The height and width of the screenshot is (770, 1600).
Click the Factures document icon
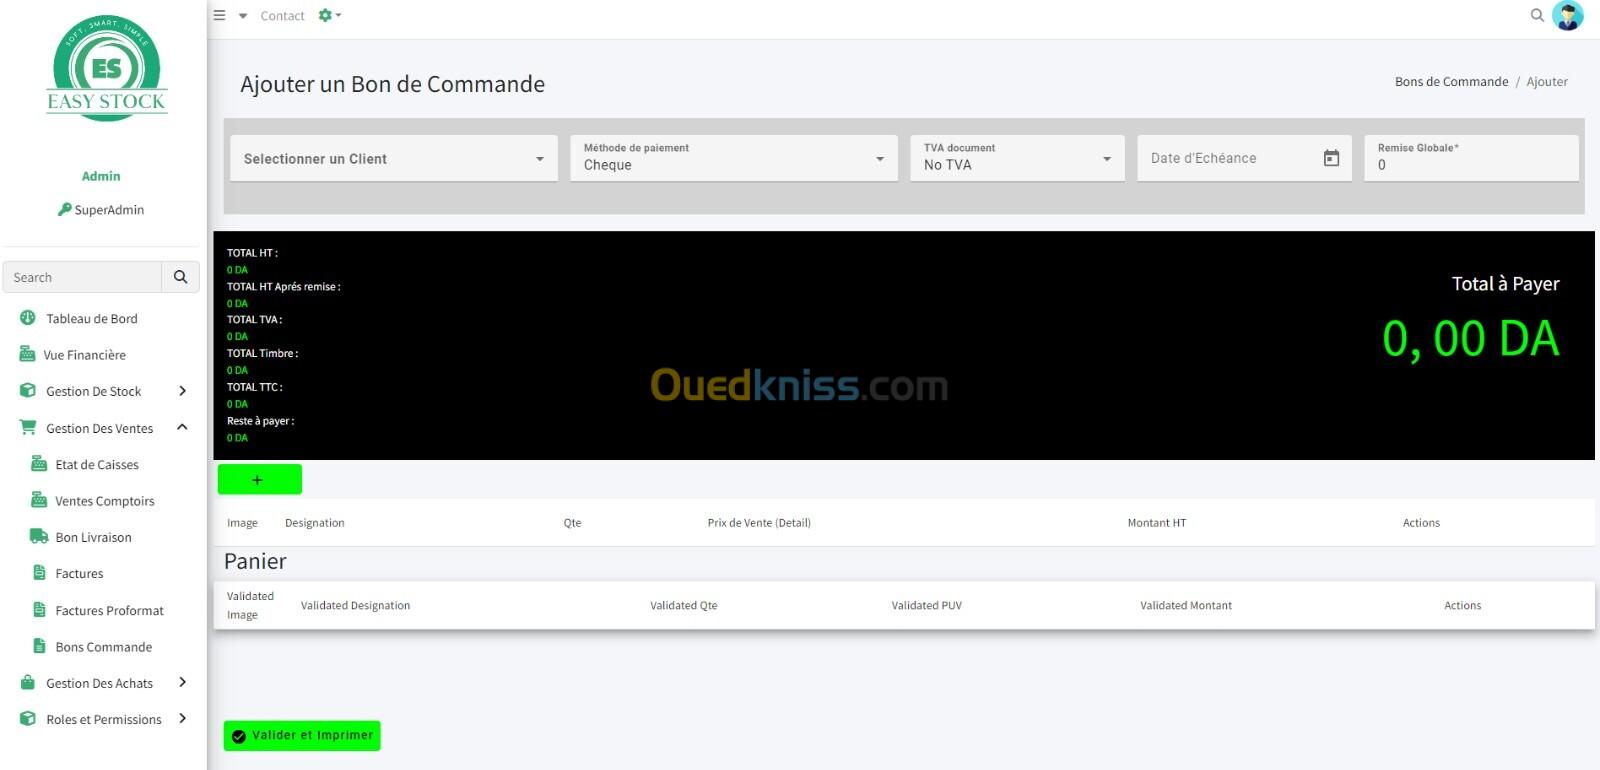click(x=39, y=573)
